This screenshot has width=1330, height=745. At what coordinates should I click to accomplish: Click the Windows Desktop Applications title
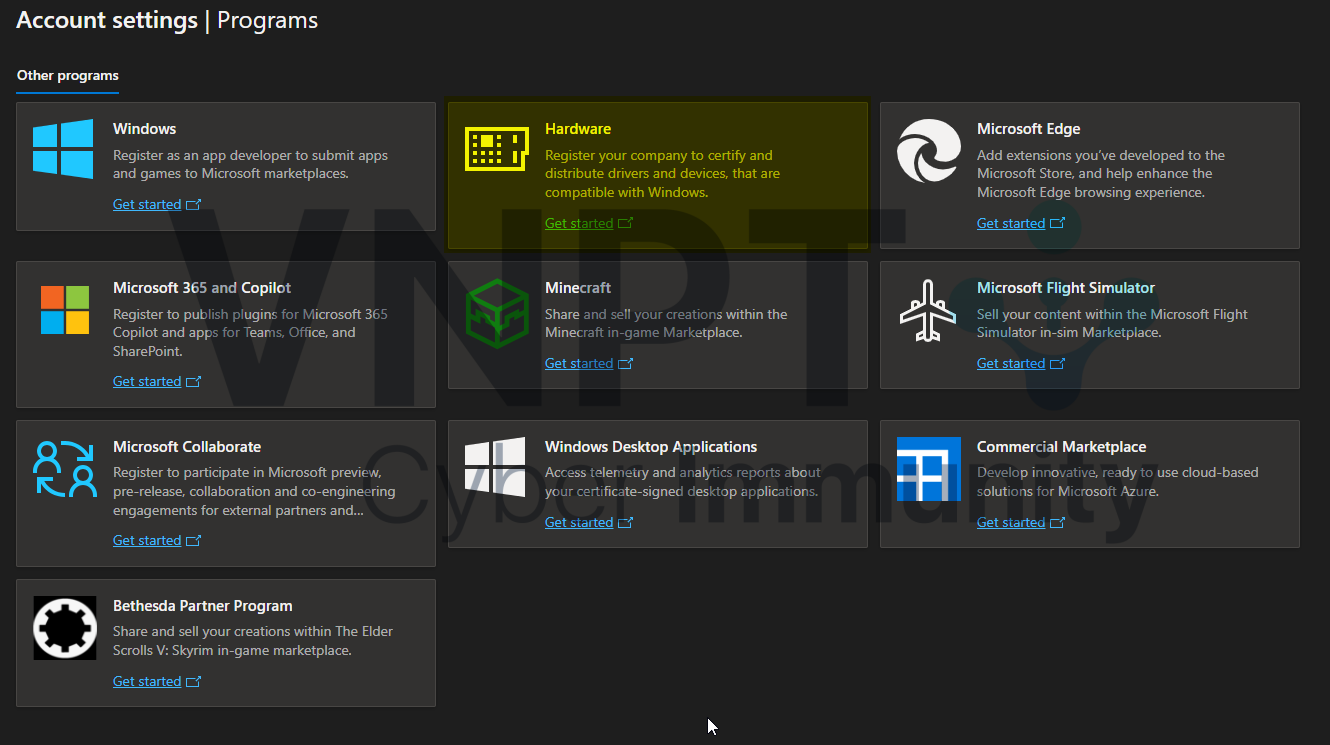(x=651, y=447)
